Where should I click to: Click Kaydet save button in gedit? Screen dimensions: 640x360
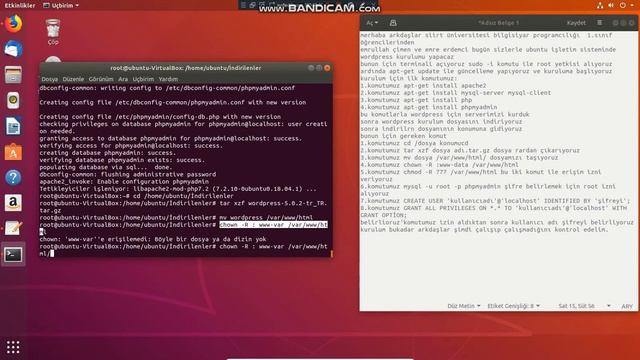pos(576,23)
